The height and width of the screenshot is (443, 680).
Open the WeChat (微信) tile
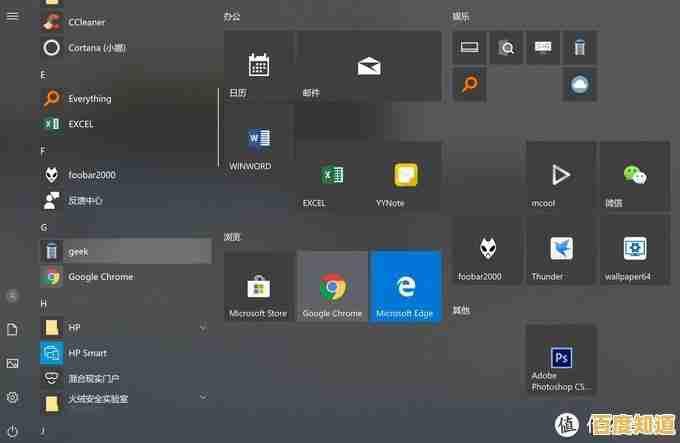point(634,176)
